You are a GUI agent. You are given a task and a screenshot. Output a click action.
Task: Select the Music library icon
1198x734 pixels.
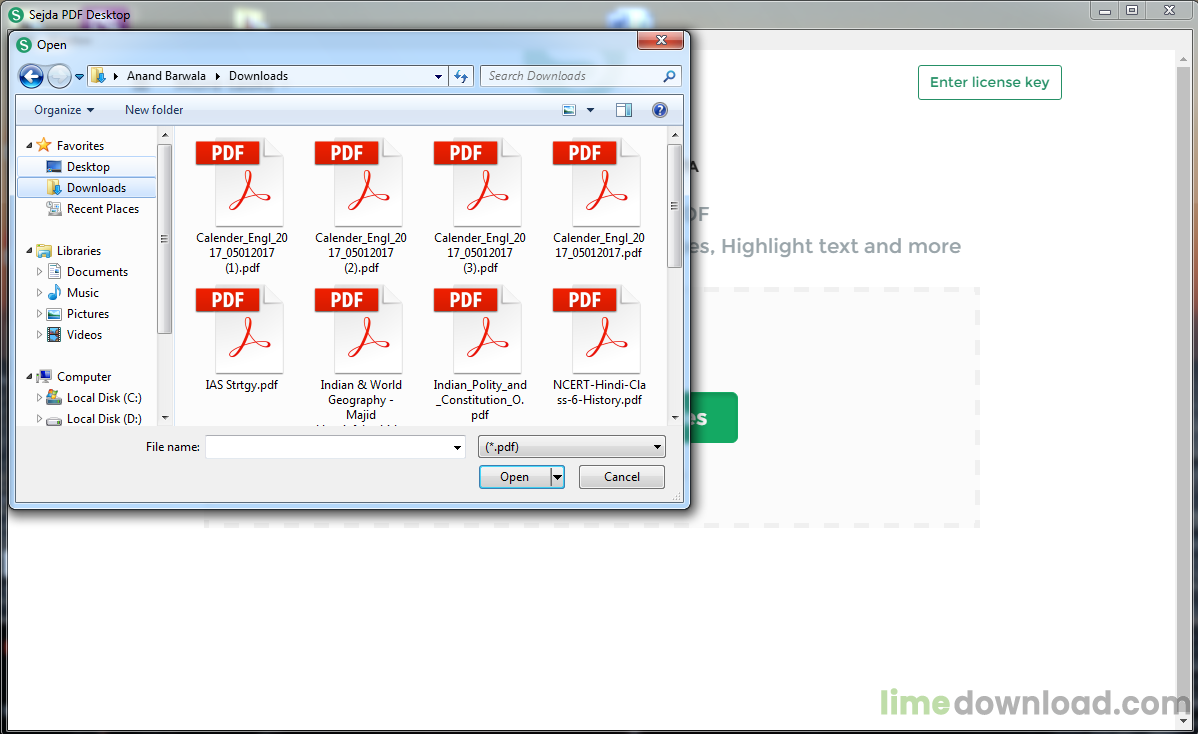pyautogui.click(x=54, y=293)
